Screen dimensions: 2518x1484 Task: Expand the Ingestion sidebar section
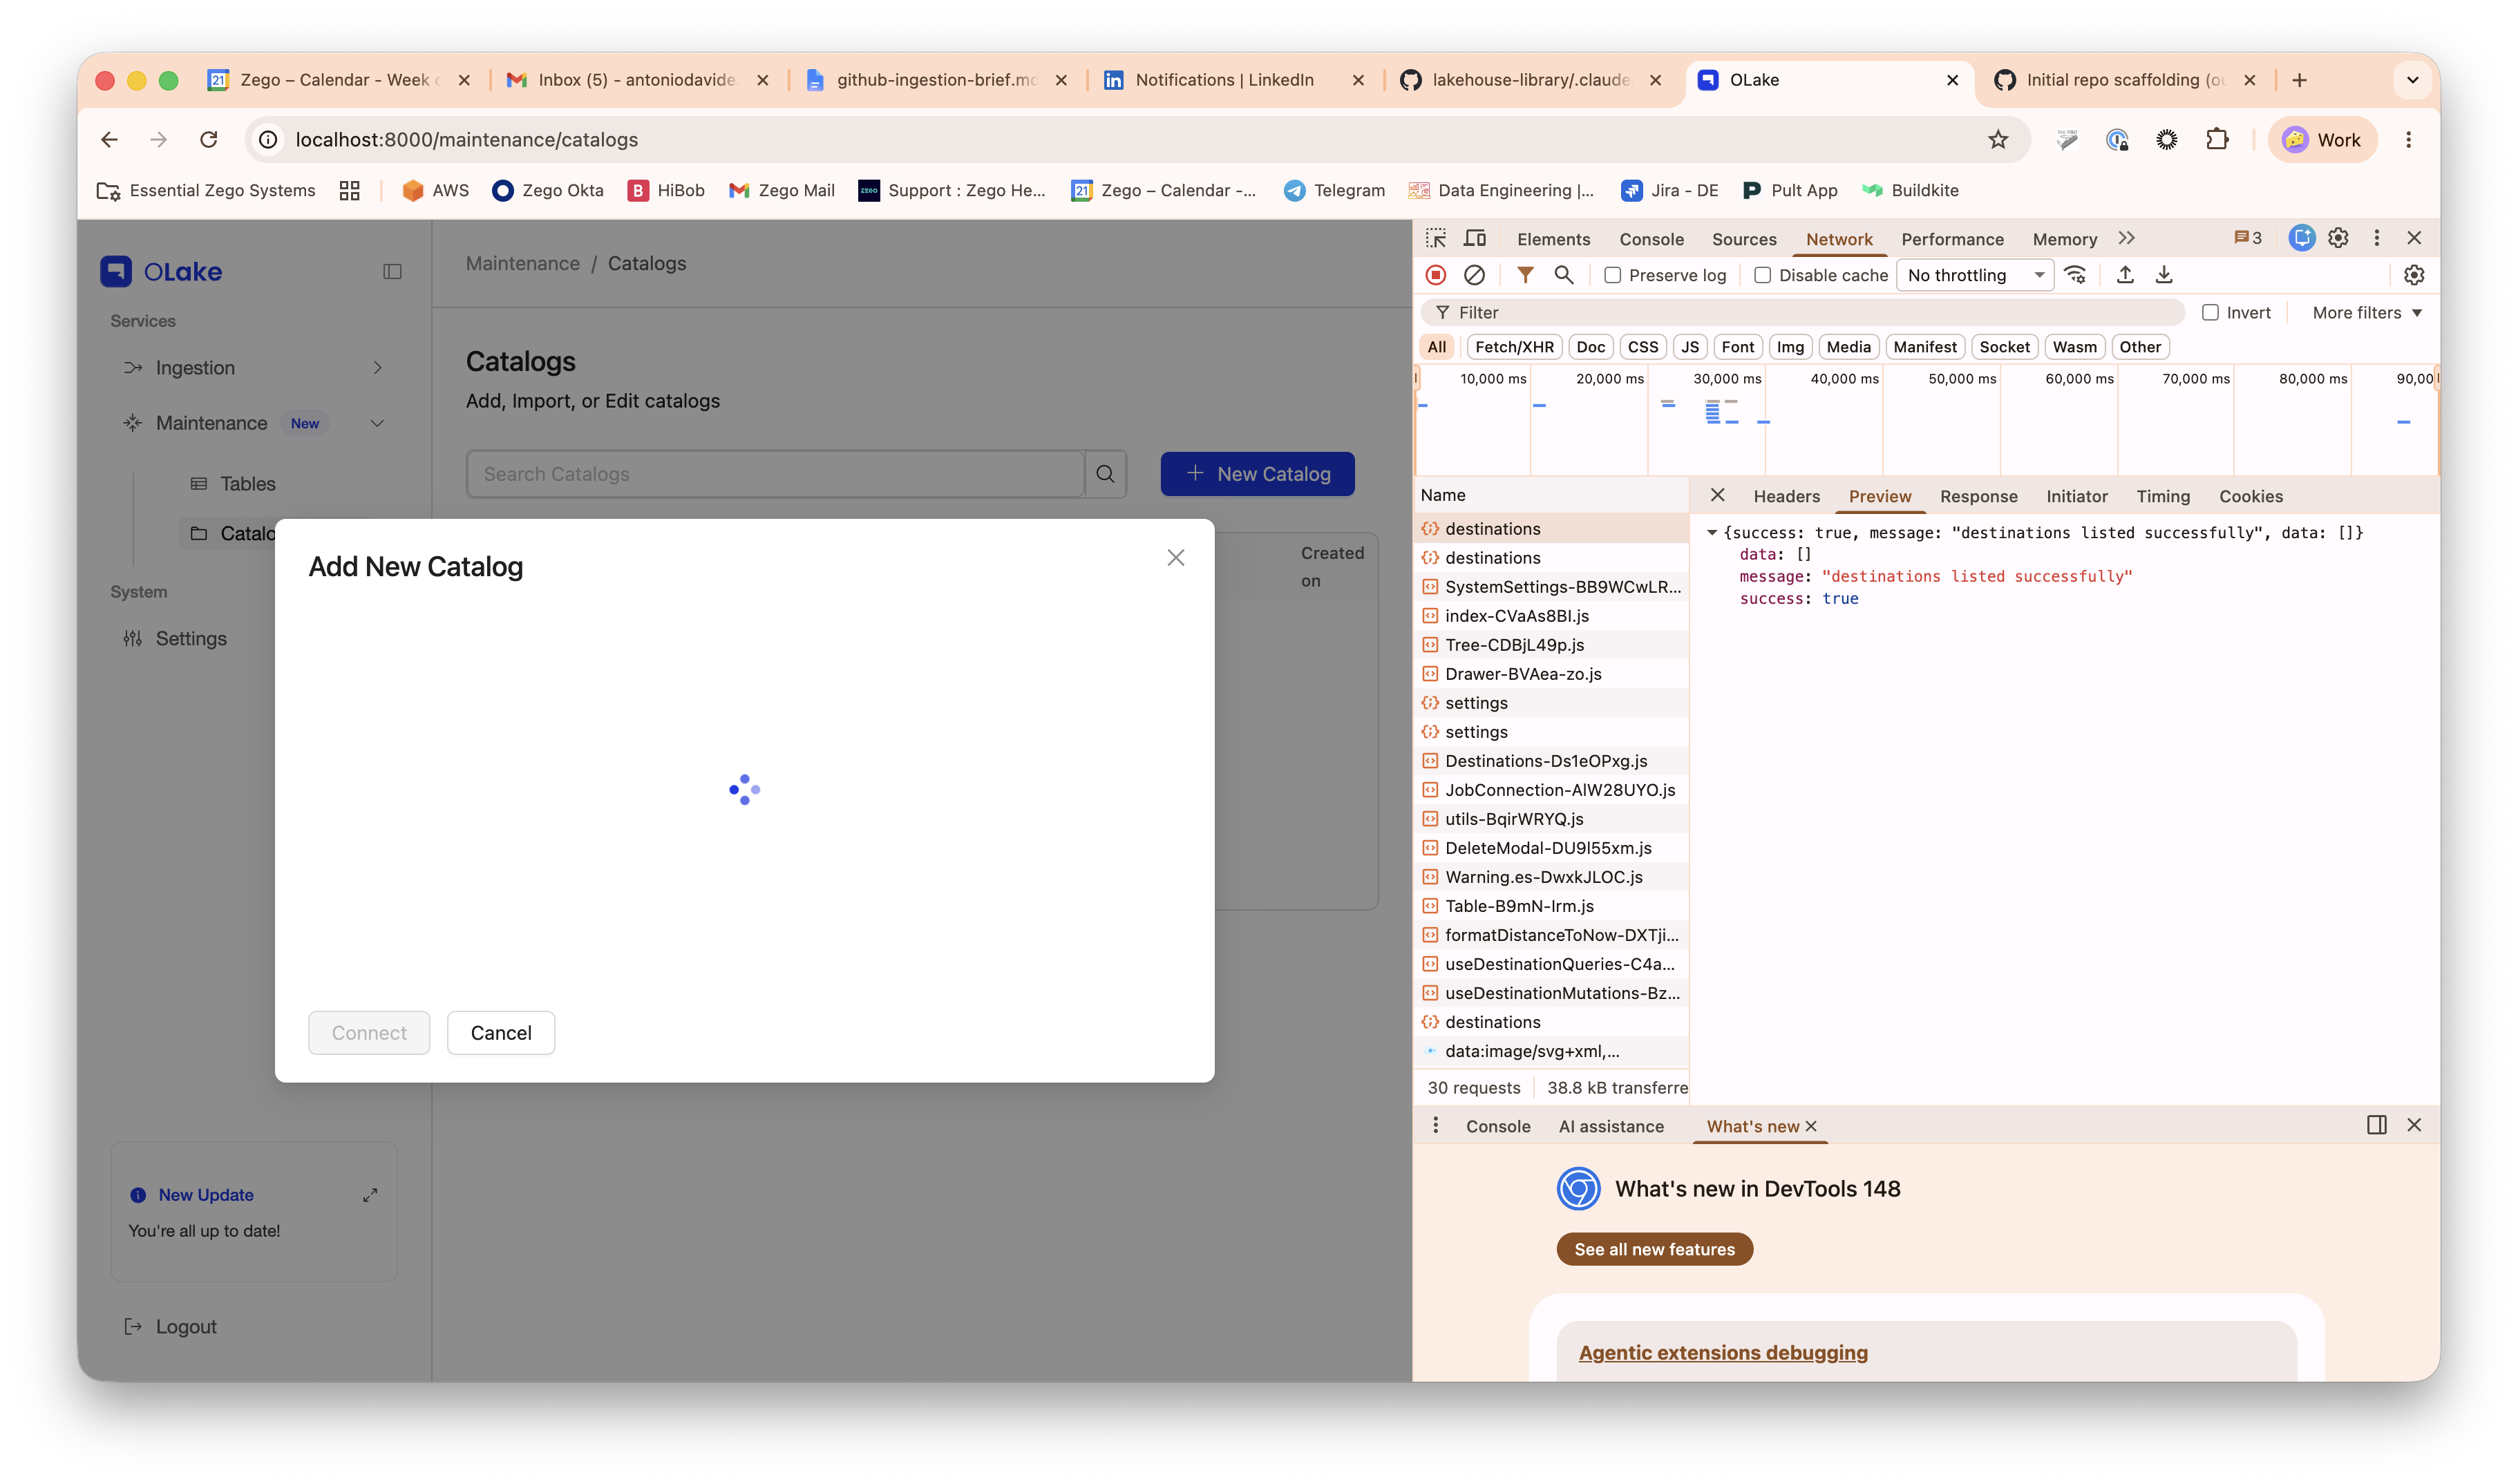coord(377,368)
